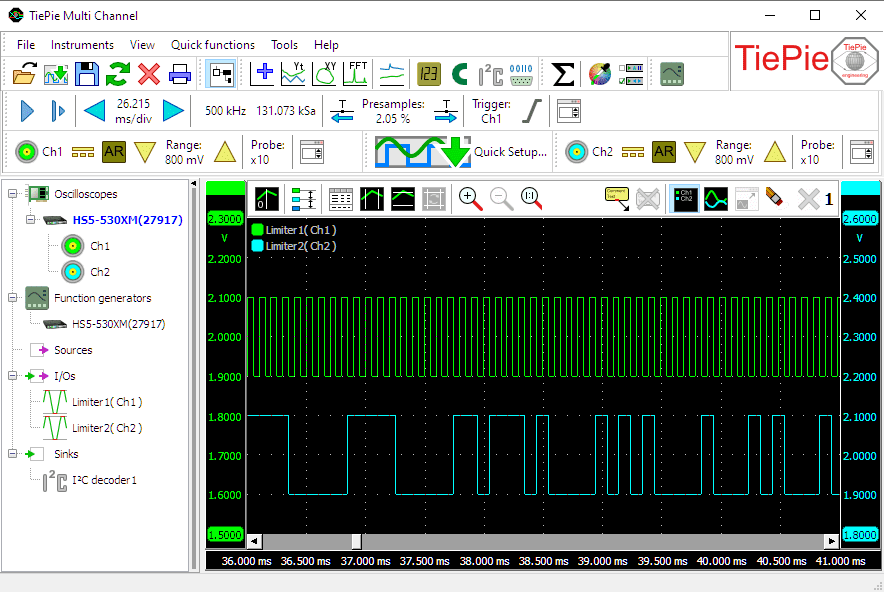884x592 pixels.
Task: Select the Yt graph view icon
Action: pyautogui.click(x=291, y=74)
